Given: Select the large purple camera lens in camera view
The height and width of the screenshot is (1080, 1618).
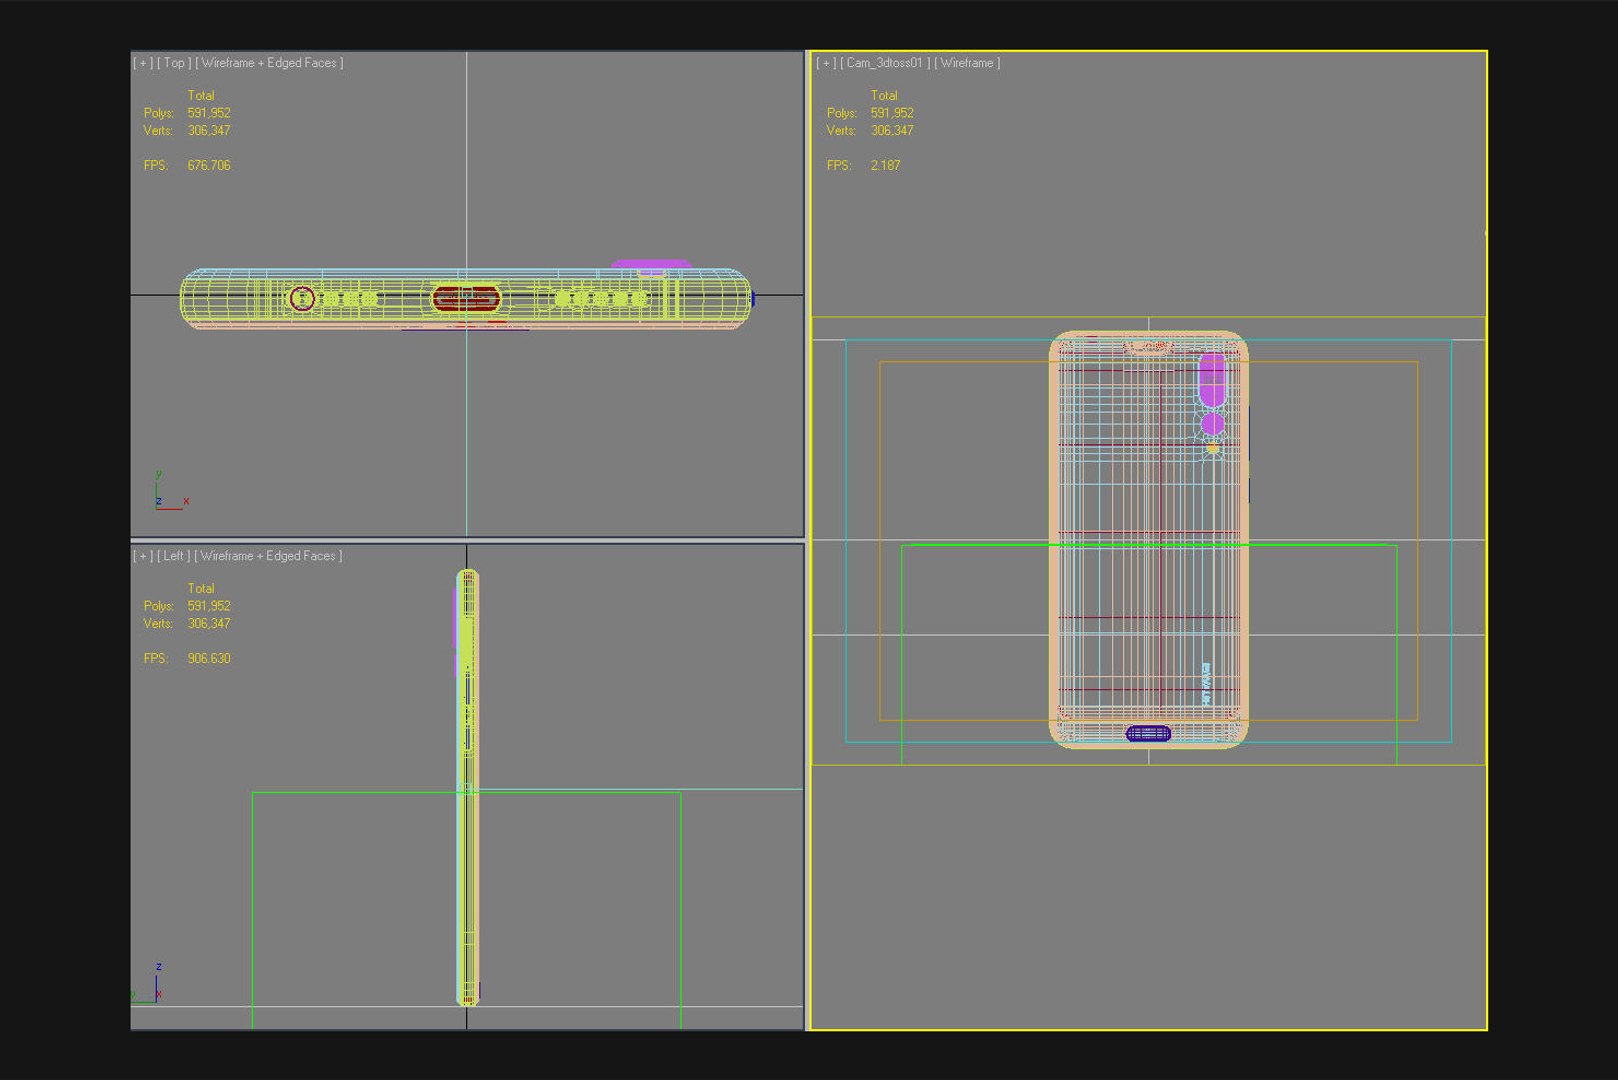Looking at the screenshot, I should coord(1212,379).
